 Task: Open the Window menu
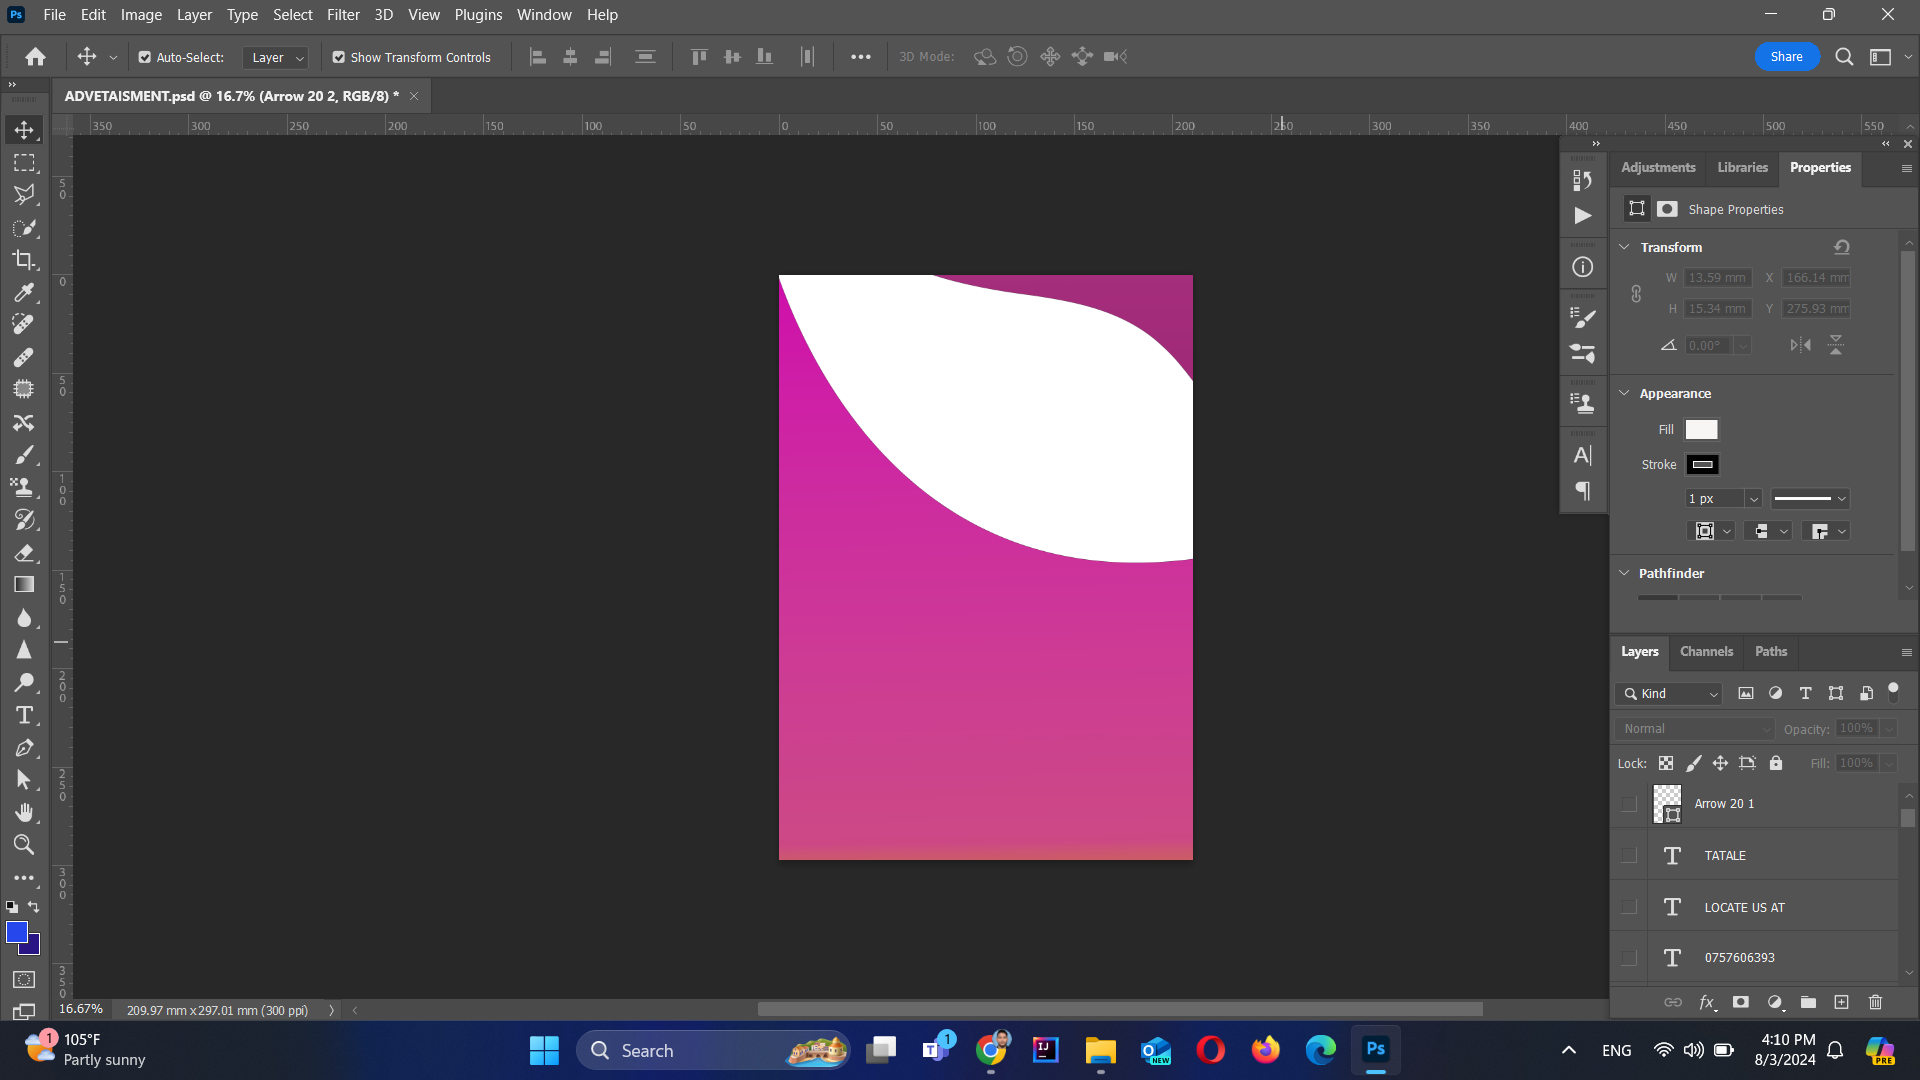tap(544, 15)
